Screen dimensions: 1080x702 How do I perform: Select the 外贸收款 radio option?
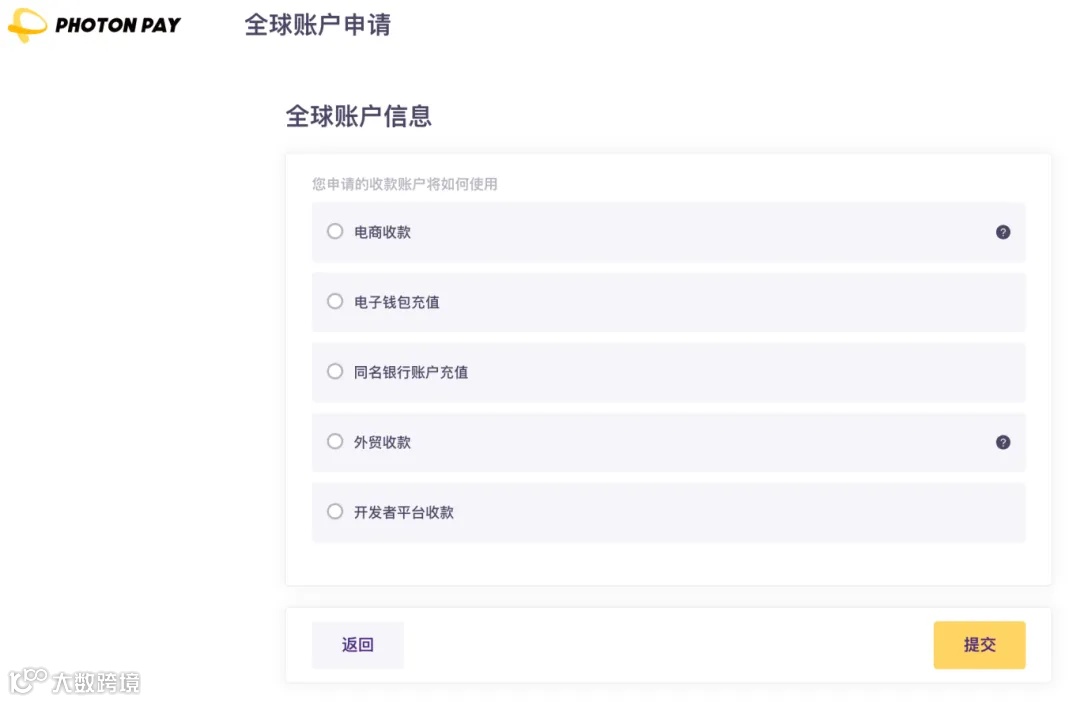pos(335,441)
